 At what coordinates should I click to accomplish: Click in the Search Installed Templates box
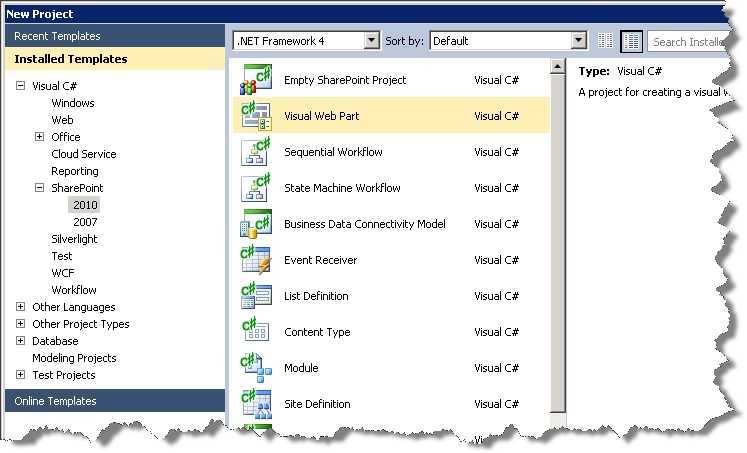point(688,41)
